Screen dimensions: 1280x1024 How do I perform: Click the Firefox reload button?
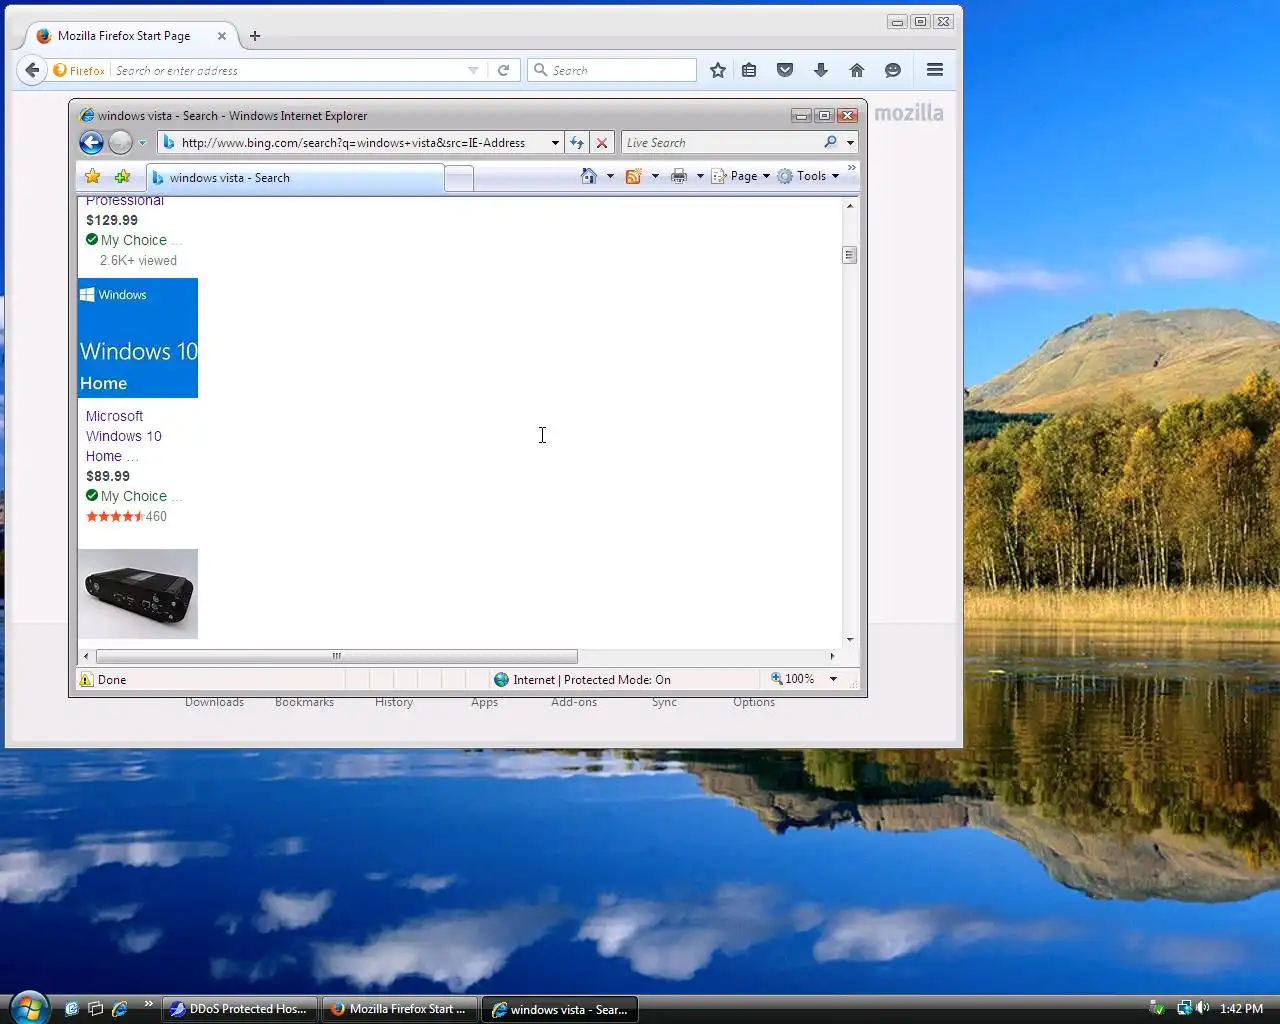coord(504,70)
